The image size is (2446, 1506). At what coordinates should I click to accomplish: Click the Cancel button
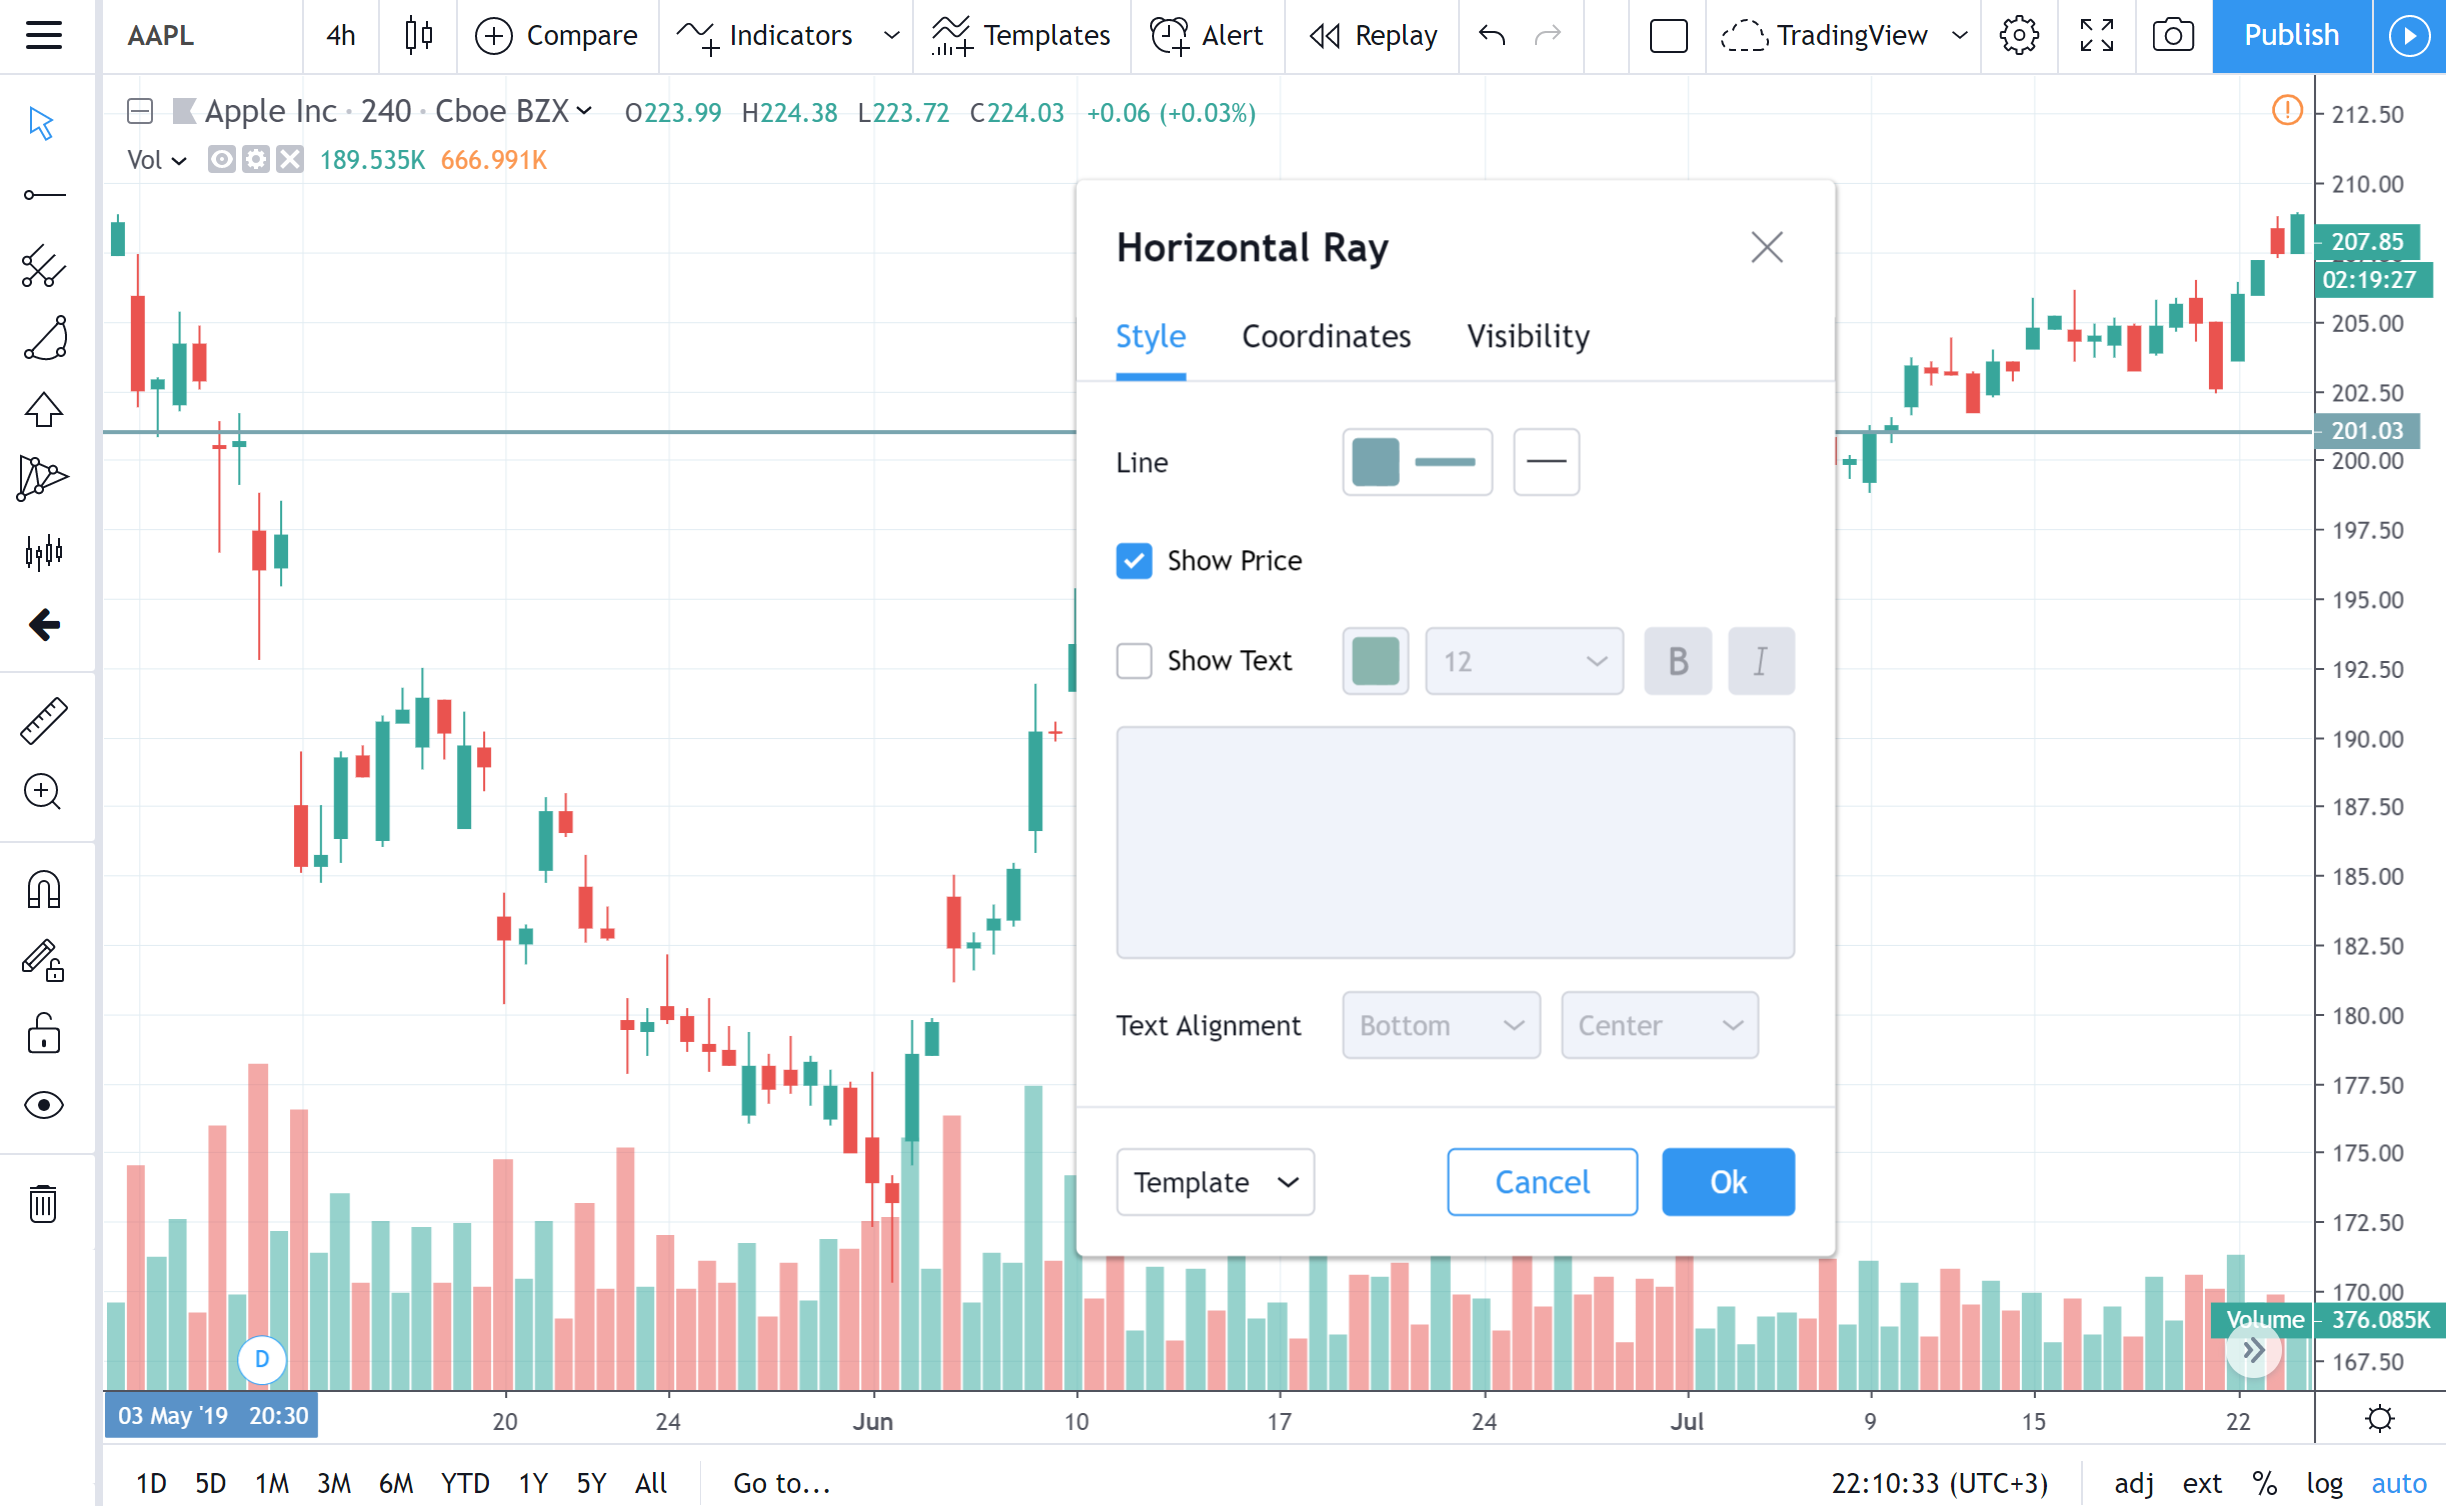(x=1541, y=1182)
